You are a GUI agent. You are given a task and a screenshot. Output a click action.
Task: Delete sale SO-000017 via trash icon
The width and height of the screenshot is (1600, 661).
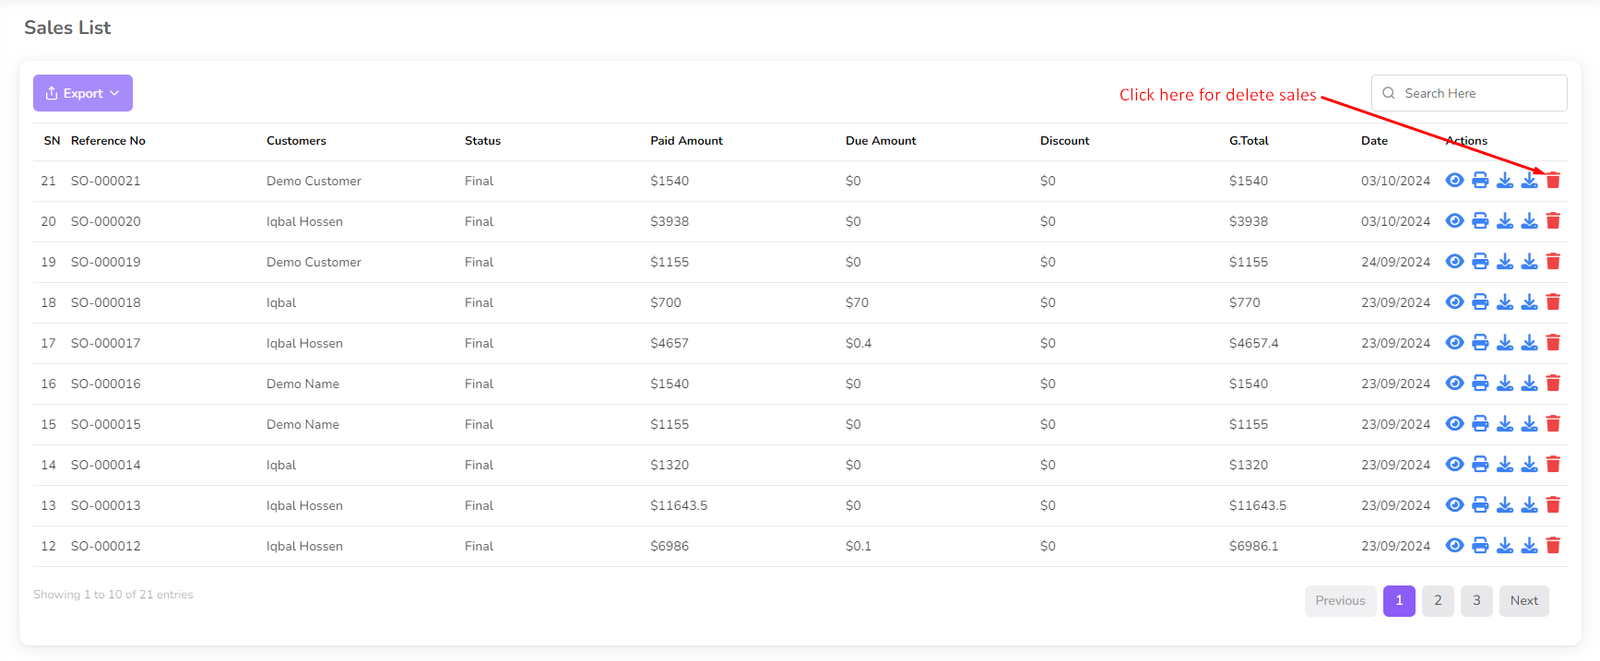1553,343
